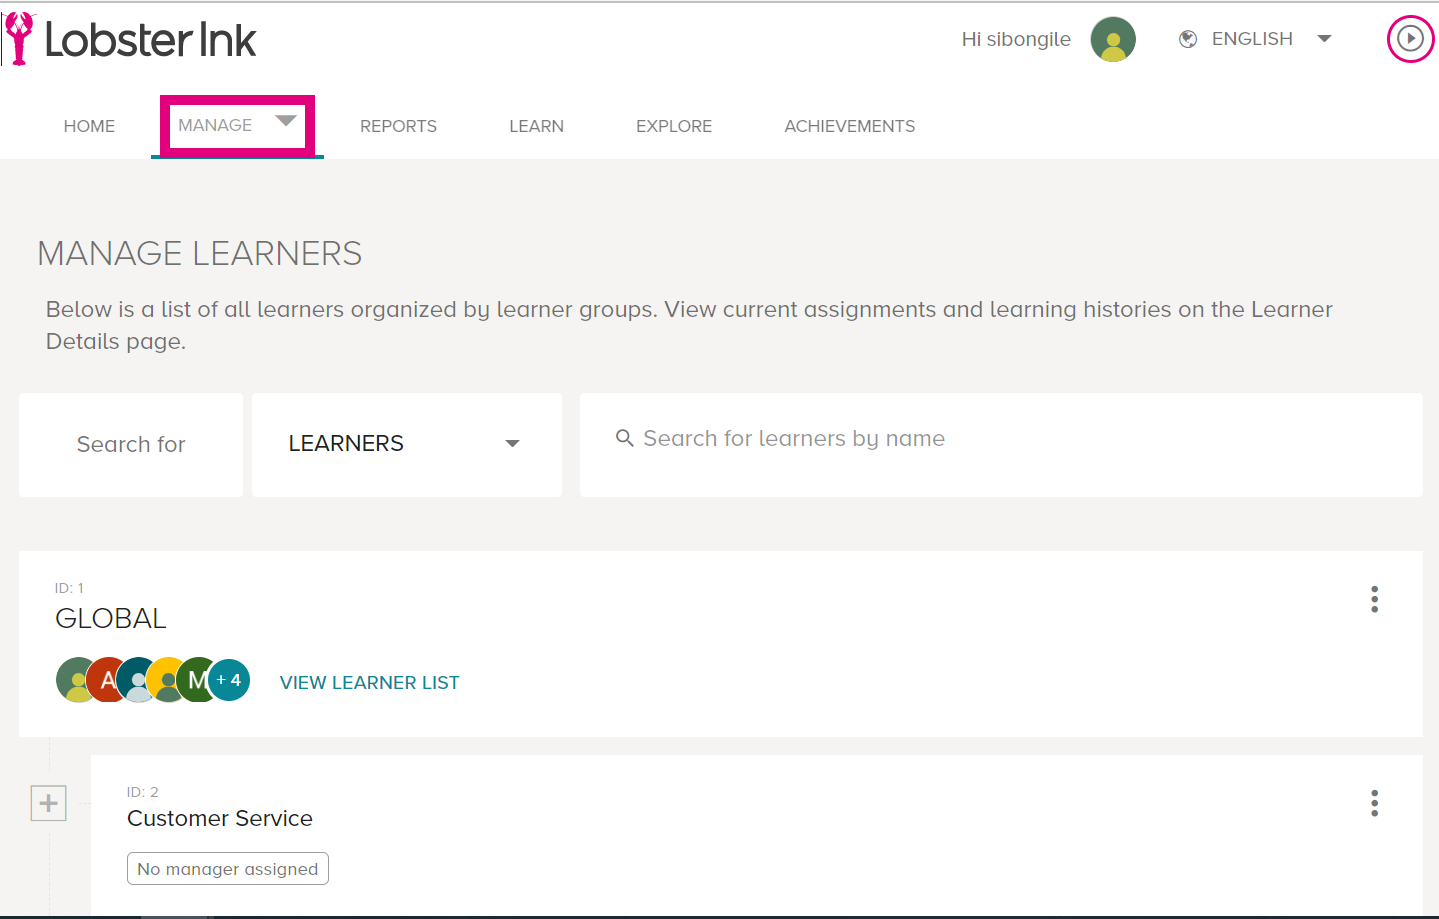Open the LEARN tab
The width and height of the screenshot is (1439, 919).
pyautogui.click(x=536, y=126)
